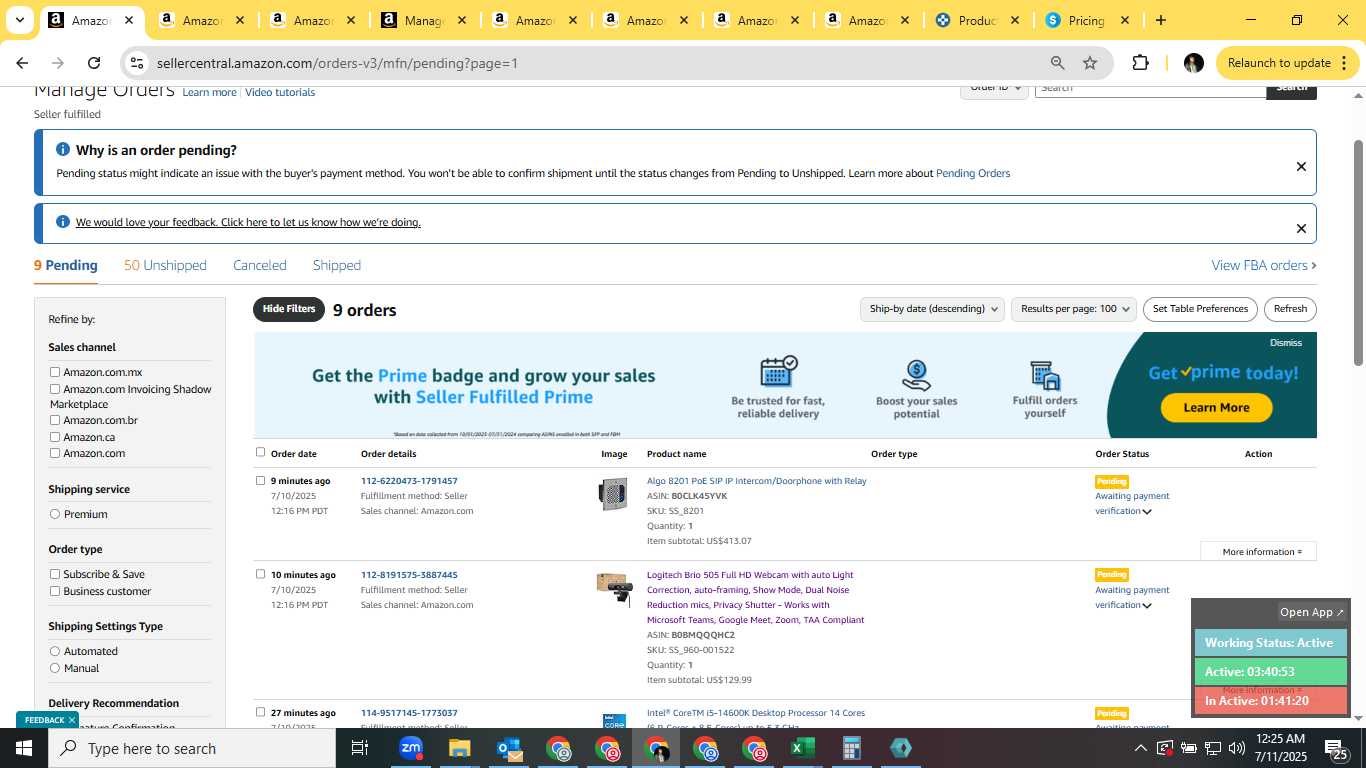Open the Chrome profile avatar
Image resolution: width=1366 pixels, height=768 pixels.
(x=1193, y=63)
